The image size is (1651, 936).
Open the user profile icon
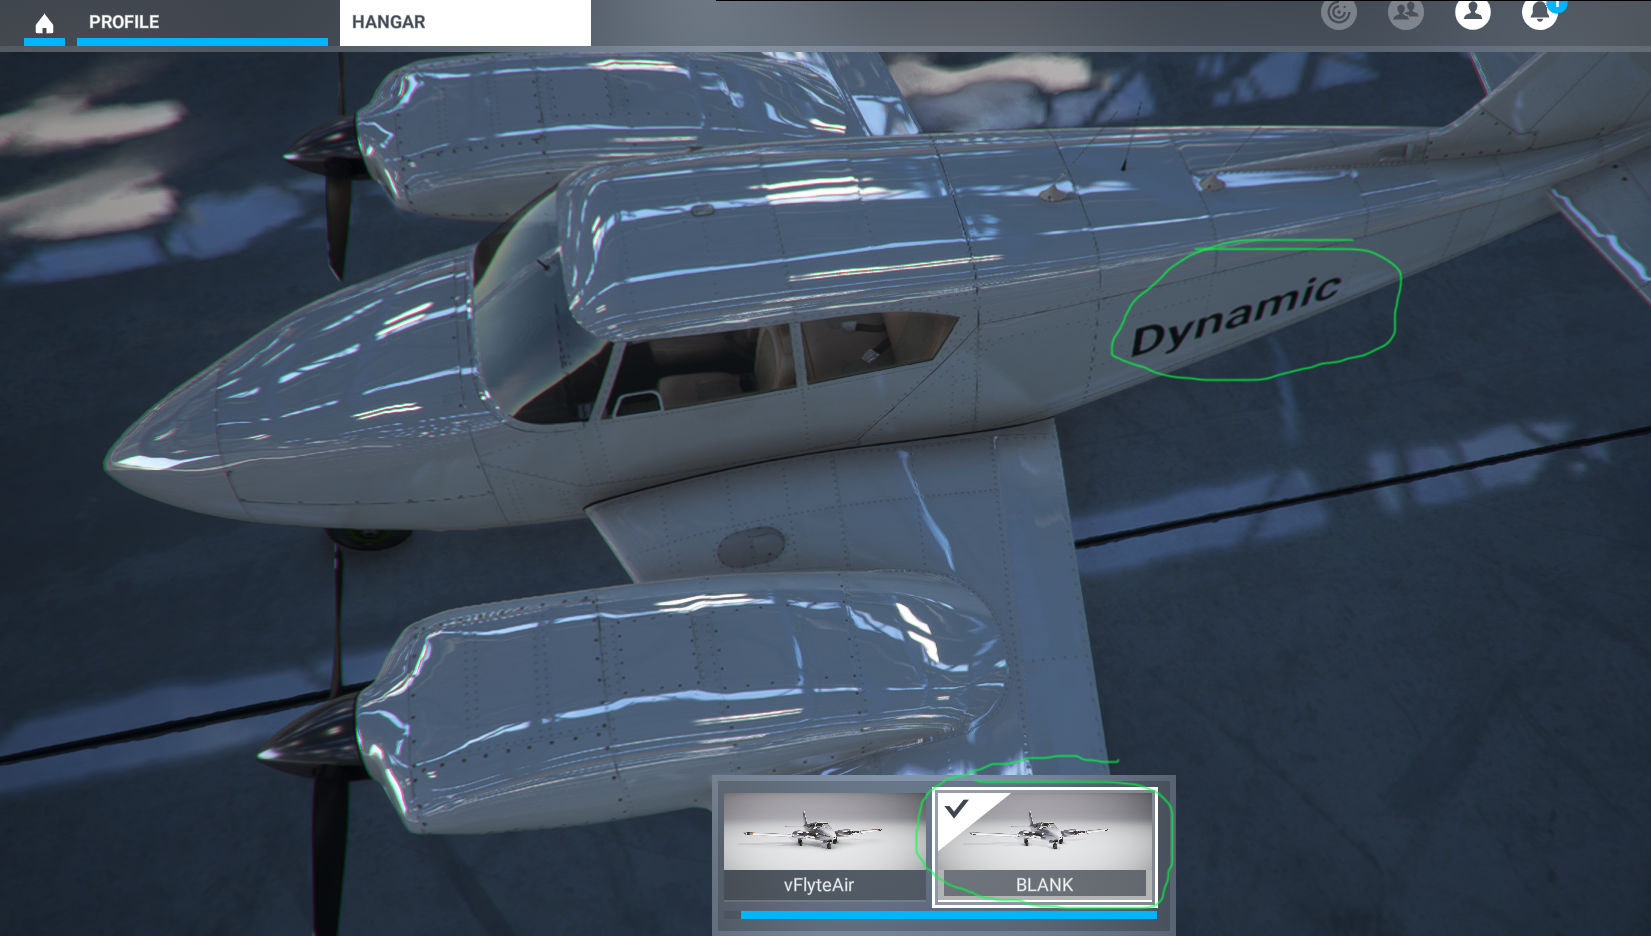(1472, 13)
